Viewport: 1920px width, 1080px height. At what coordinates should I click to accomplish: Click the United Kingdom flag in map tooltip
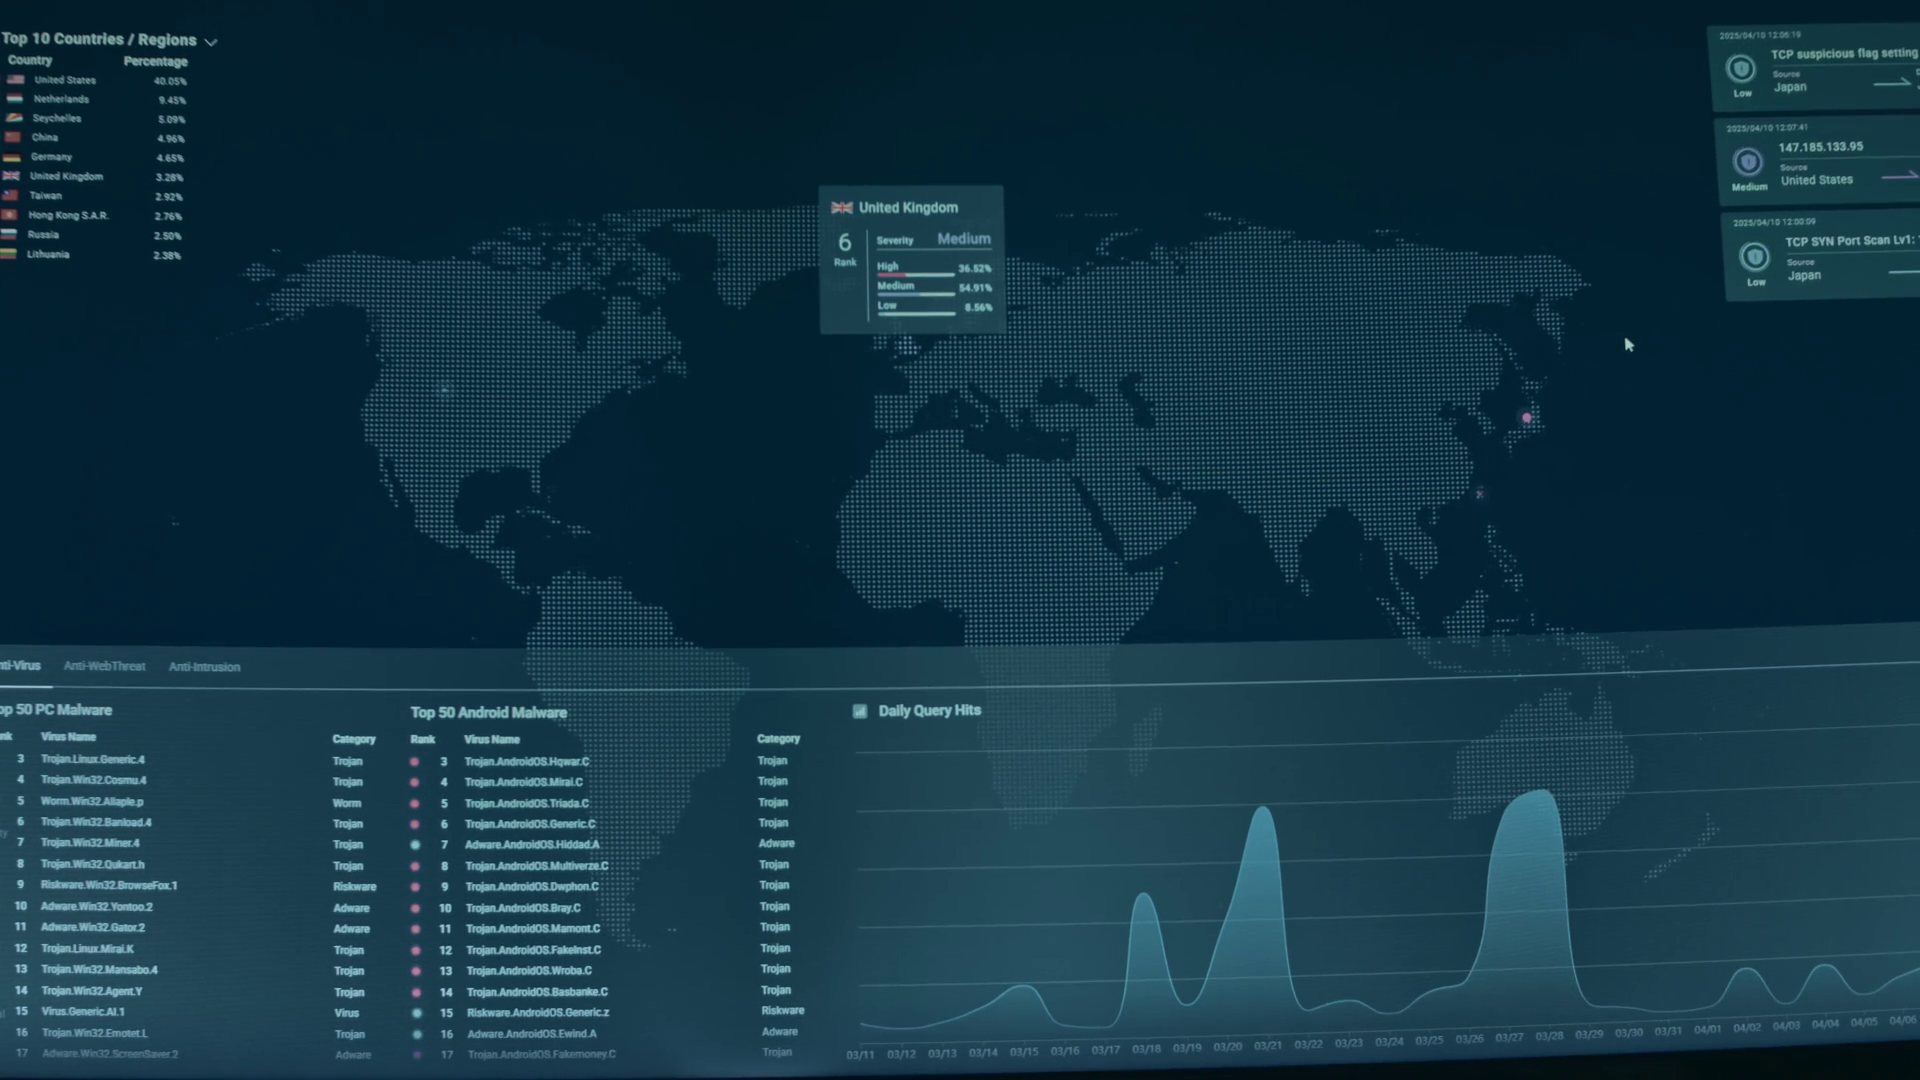(842, 208)
